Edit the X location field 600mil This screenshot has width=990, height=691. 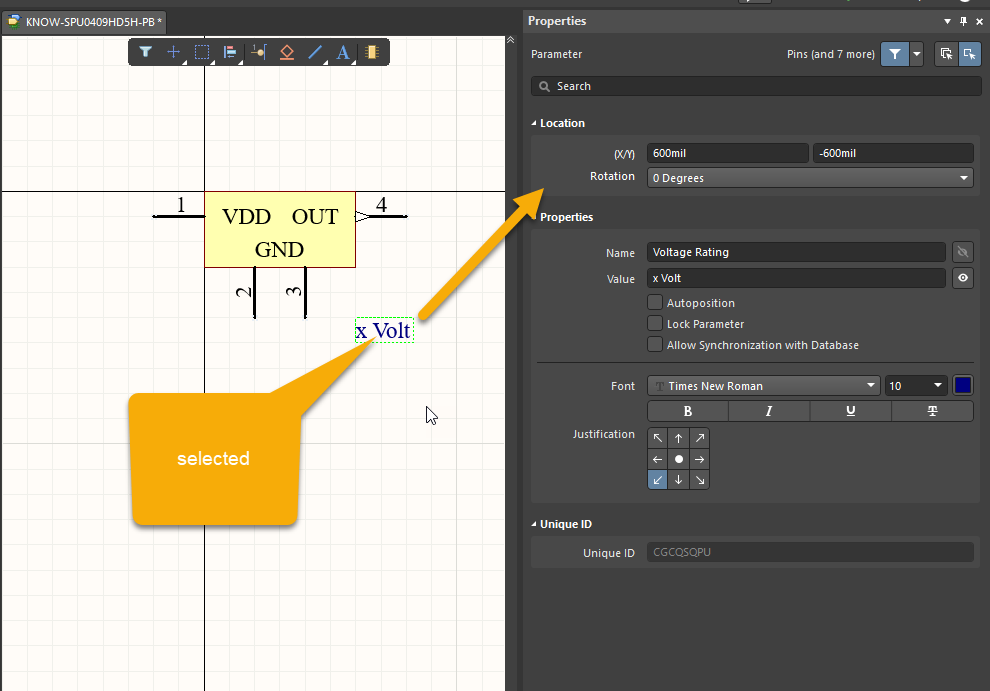pos(727,153)
